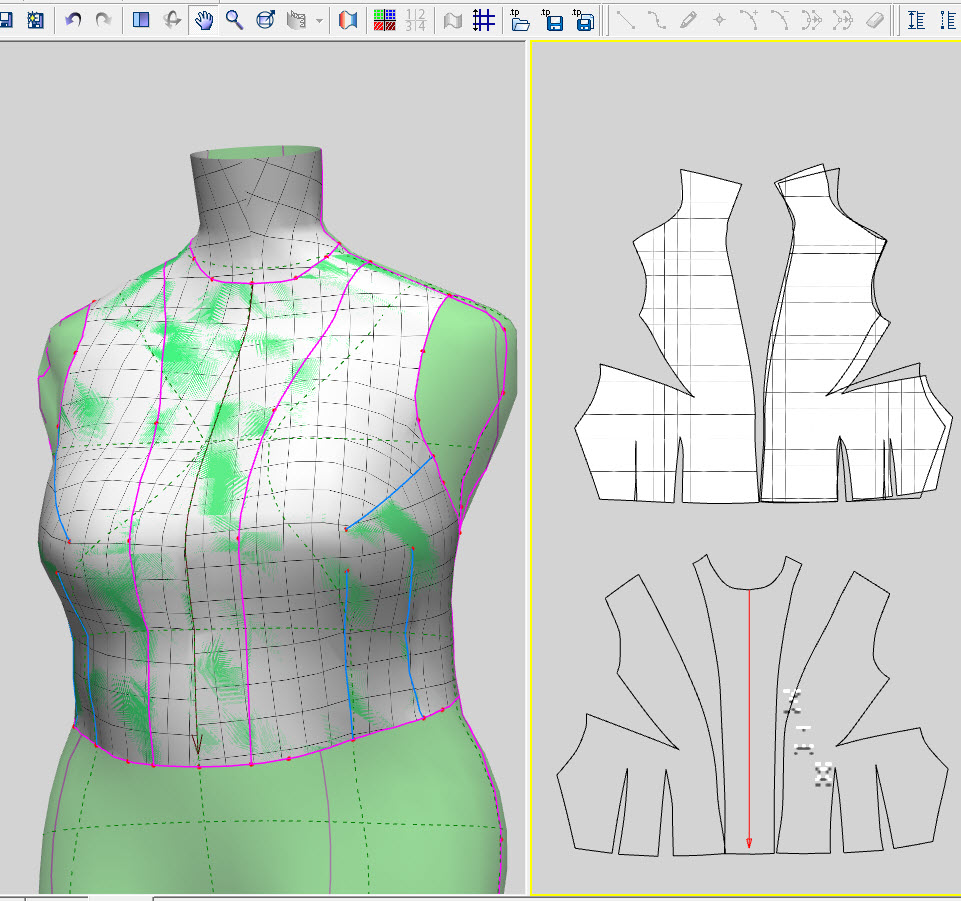Click the red grain line arrow

[x=749, y=720]
